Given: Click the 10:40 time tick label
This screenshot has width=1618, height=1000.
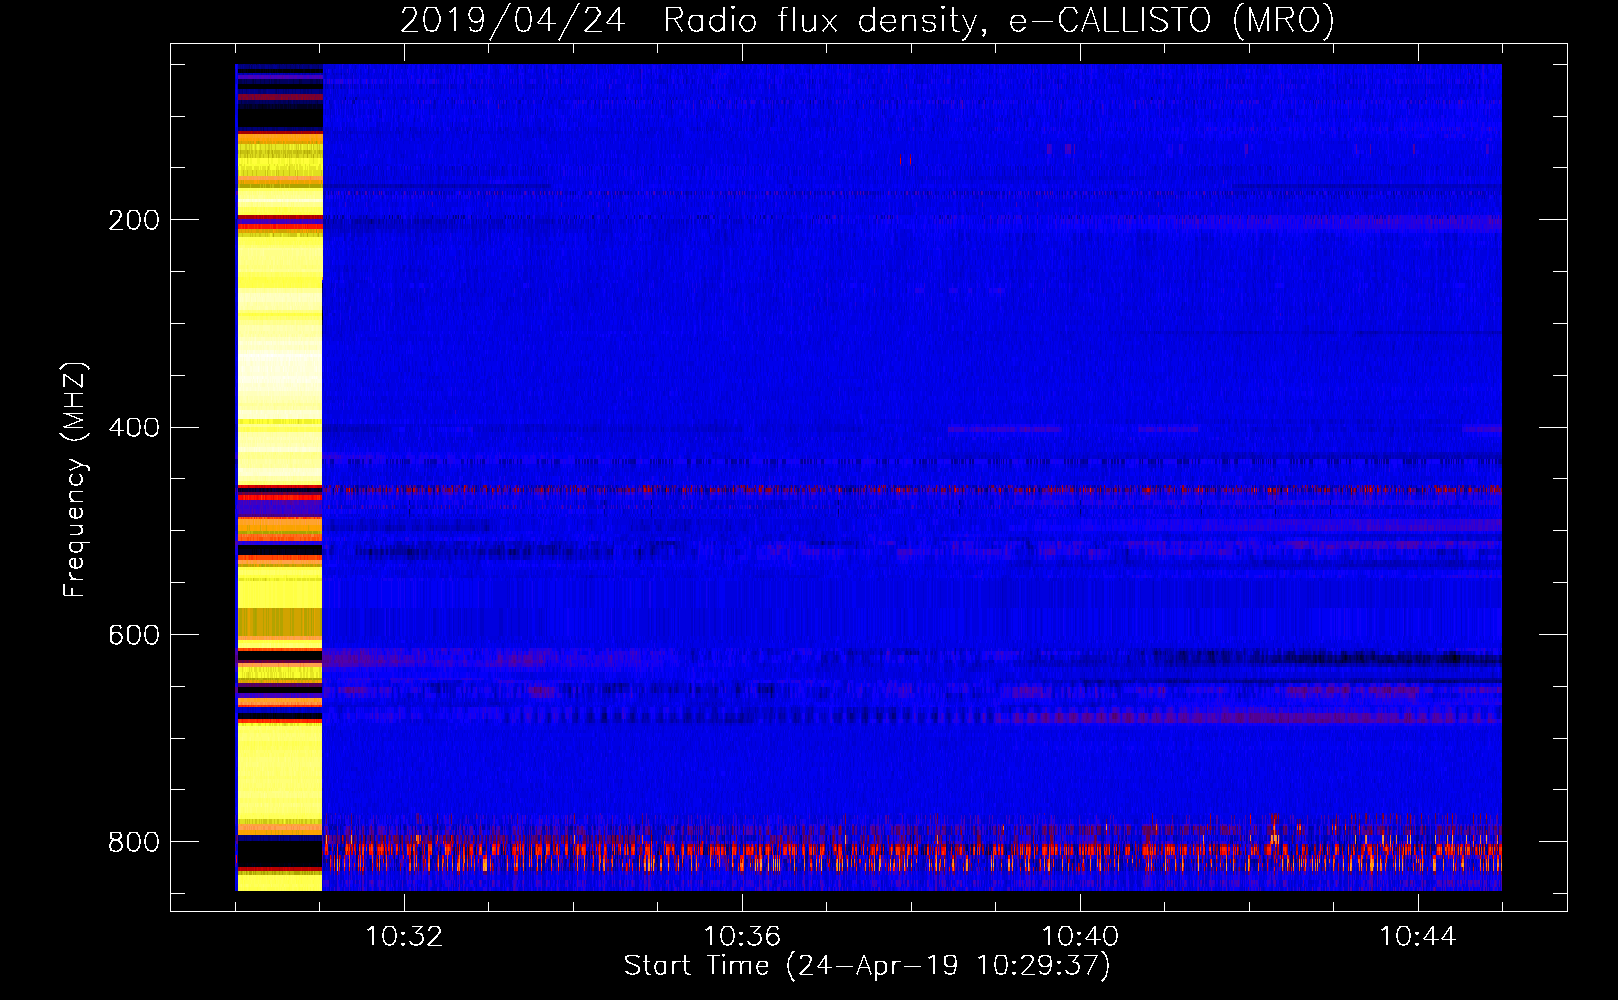Looking at the screenshot, I should [x=1080, y=937].
